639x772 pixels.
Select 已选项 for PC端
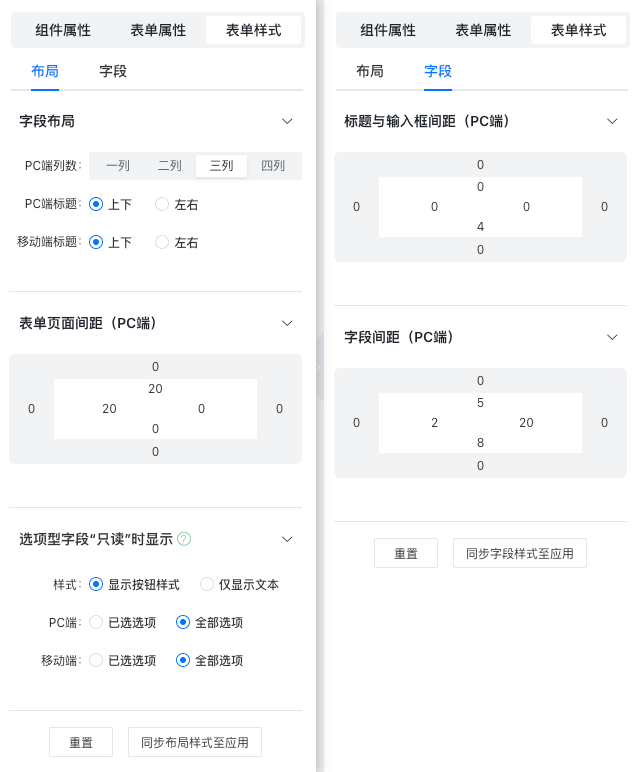click(96, 622)
